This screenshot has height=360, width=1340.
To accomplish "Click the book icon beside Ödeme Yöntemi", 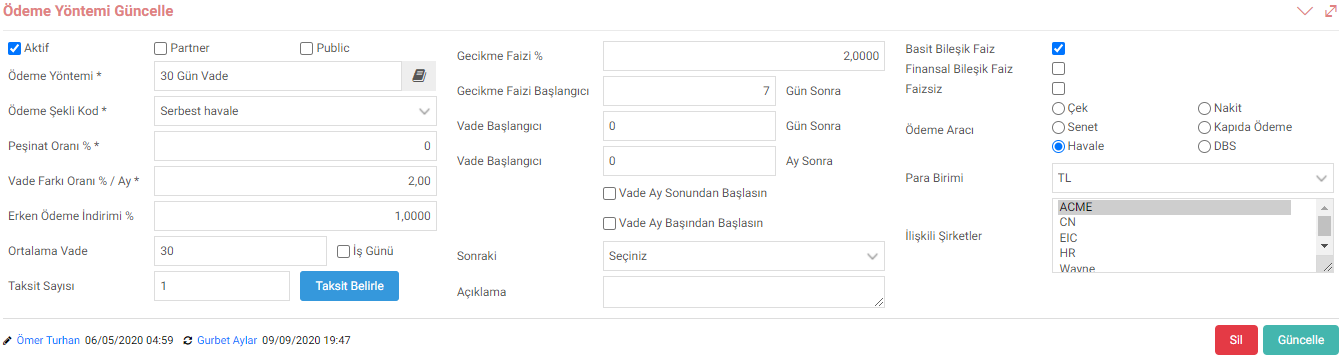I will pos(419,76).
